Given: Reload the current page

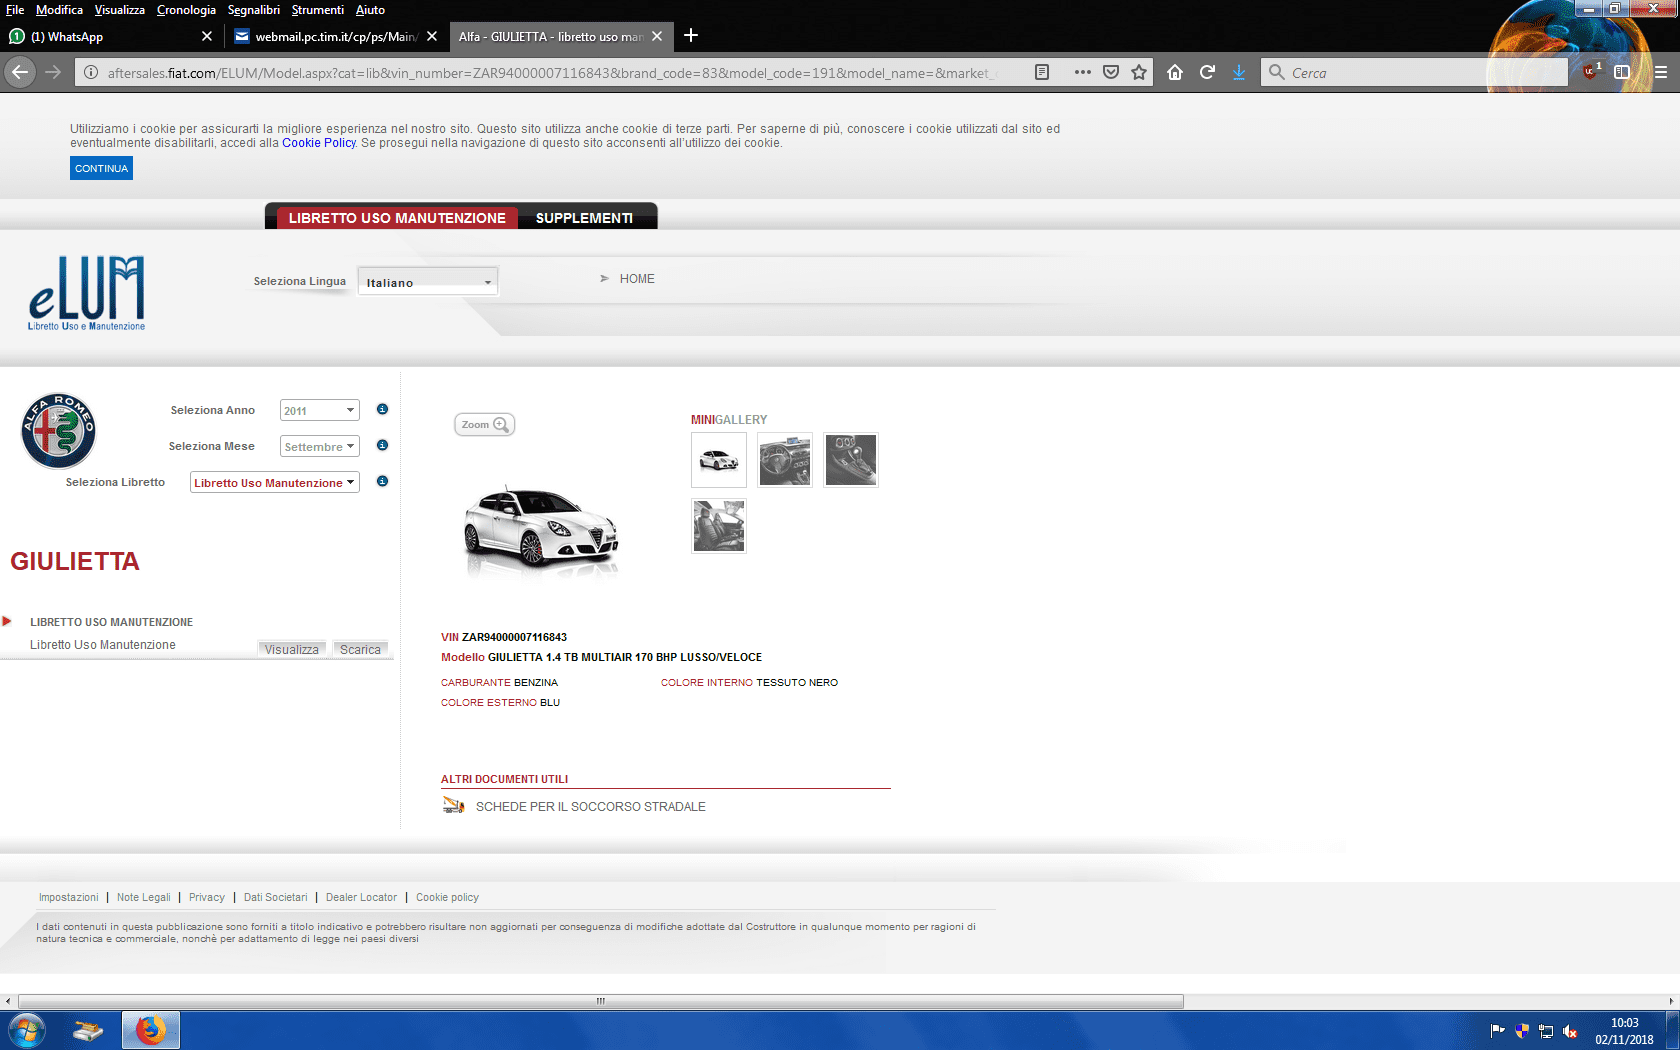Looking at the screenshot, I should tap(1207, 72).
